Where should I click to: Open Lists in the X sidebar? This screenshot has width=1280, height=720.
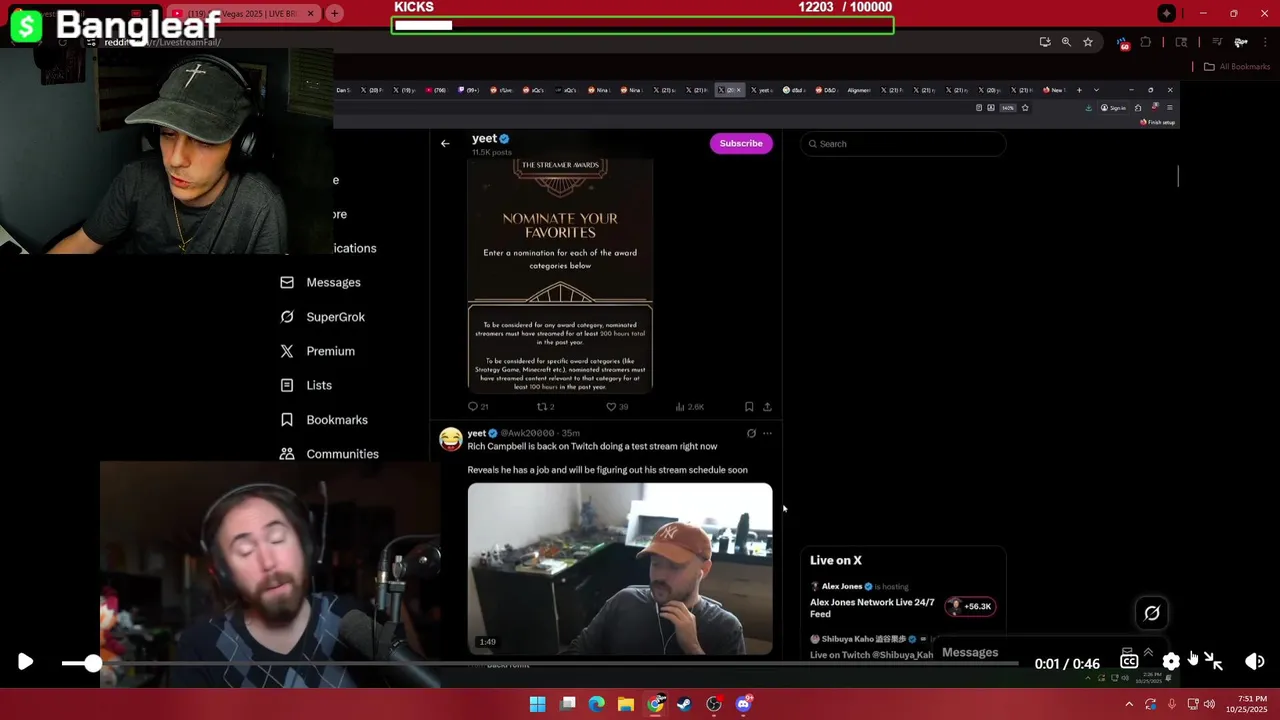306,385
